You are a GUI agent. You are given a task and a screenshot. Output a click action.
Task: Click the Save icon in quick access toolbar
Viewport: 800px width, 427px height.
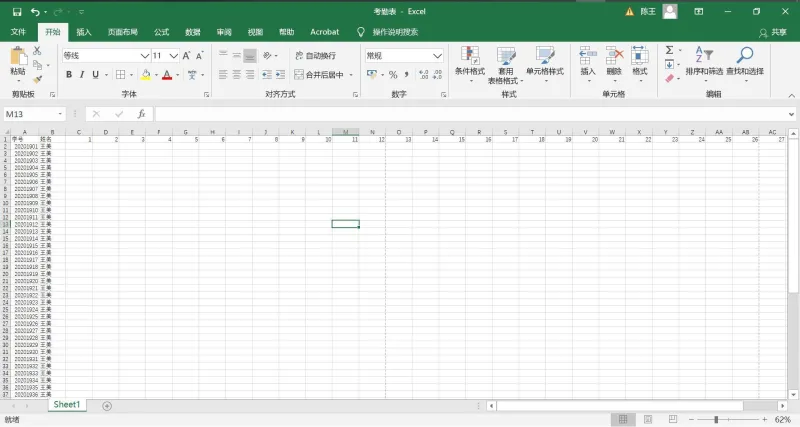click(x=17, y=12)
